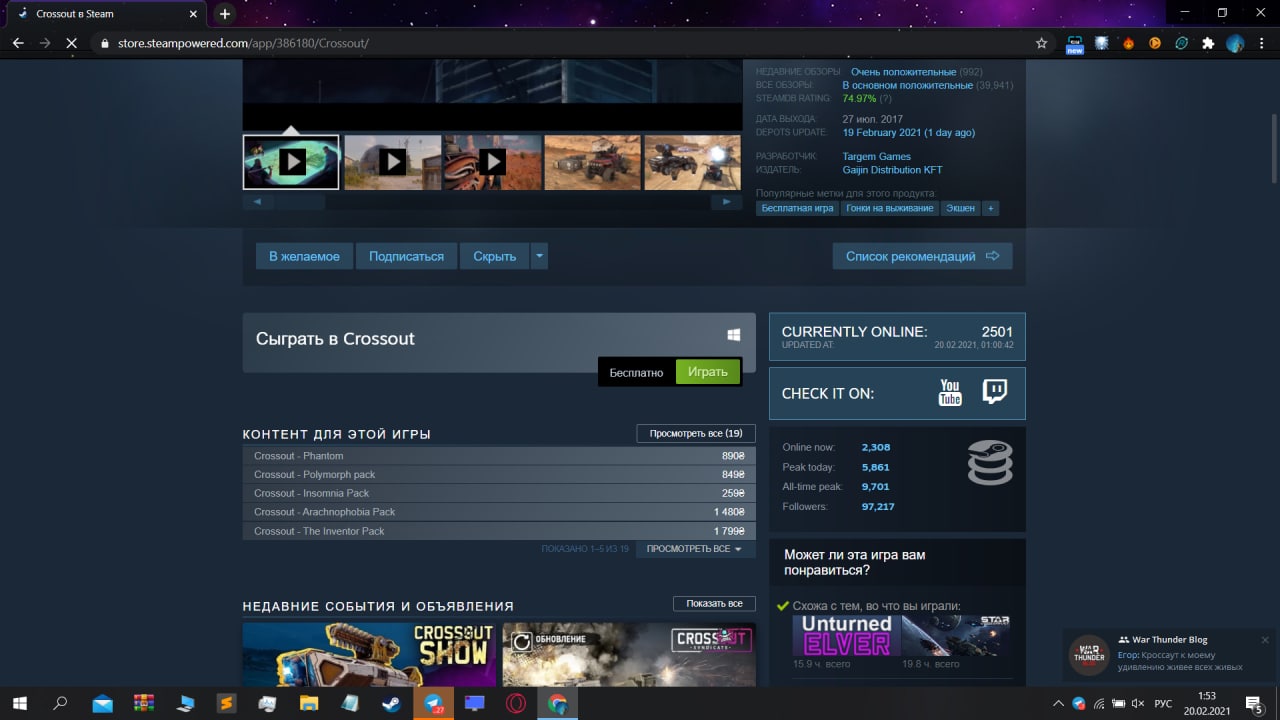Click right arrow of the media strip

click(726, 202)
